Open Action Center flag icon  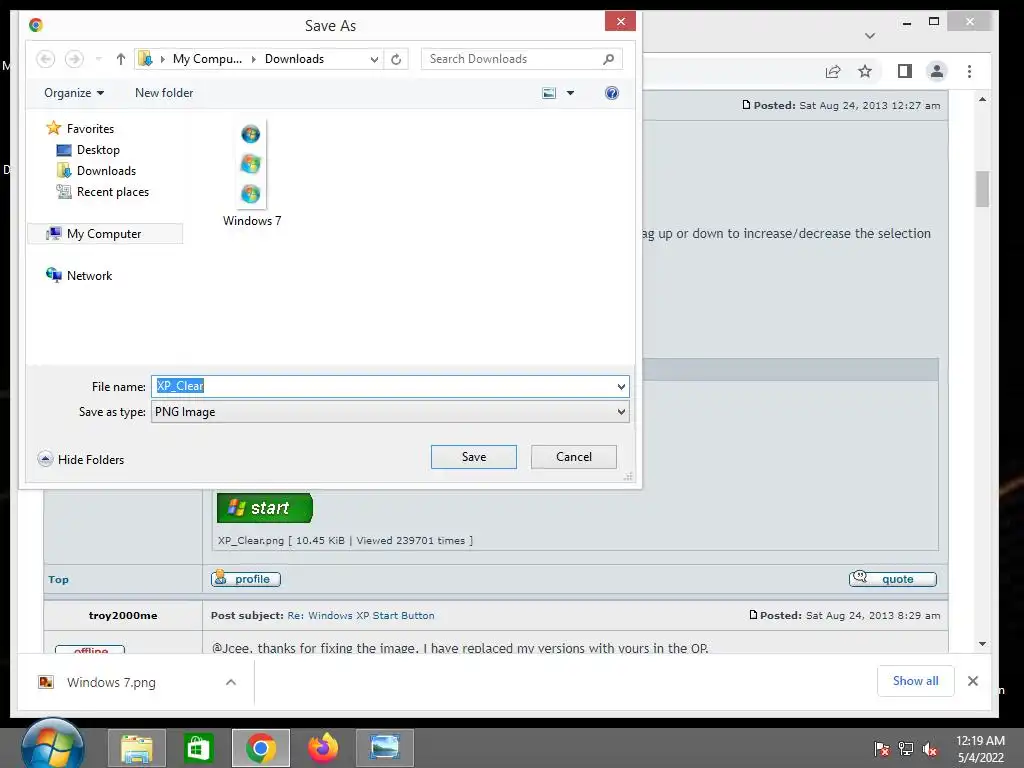tap(881, 749)
